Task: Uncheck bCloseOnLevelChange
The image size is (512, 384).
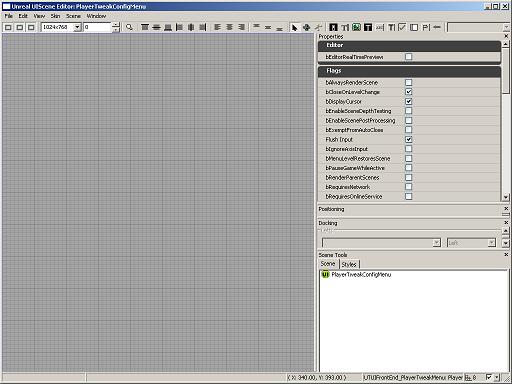Action: [x=408, y=92]
